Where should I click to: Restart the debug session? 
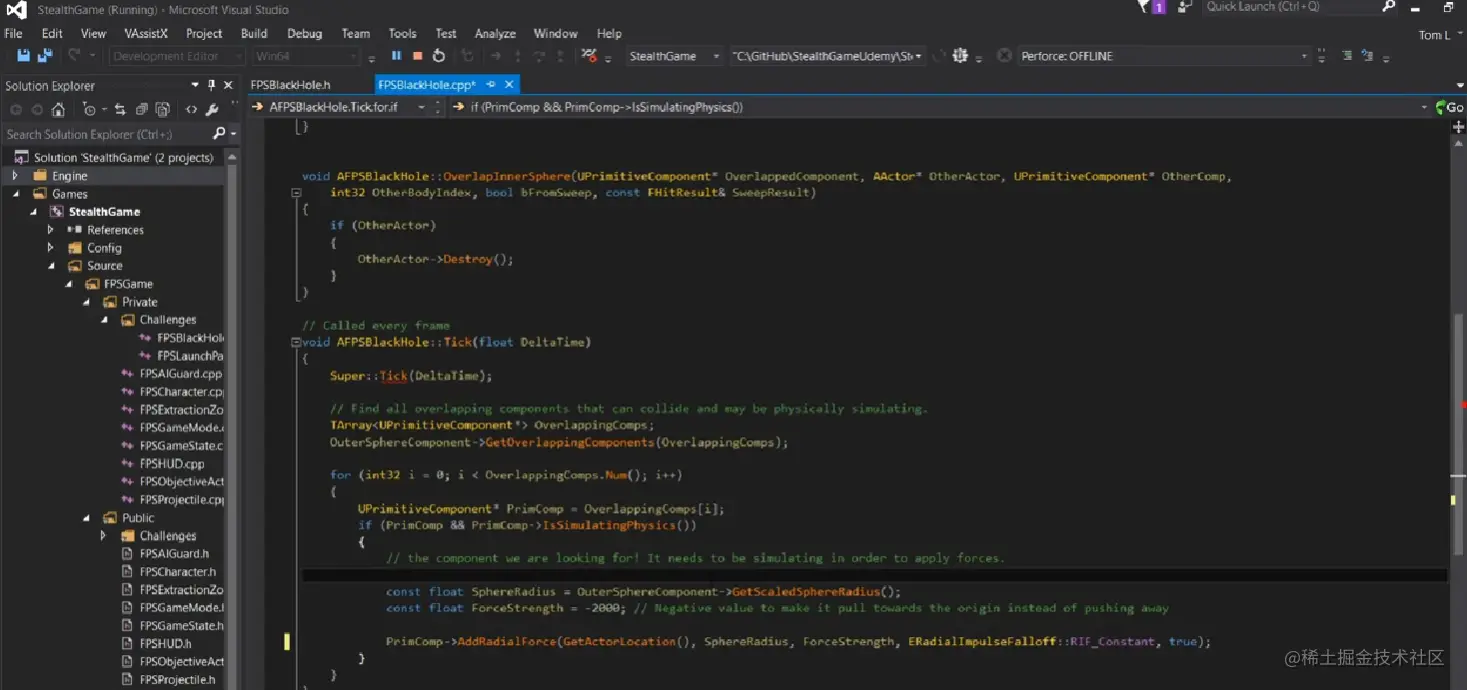439,56
